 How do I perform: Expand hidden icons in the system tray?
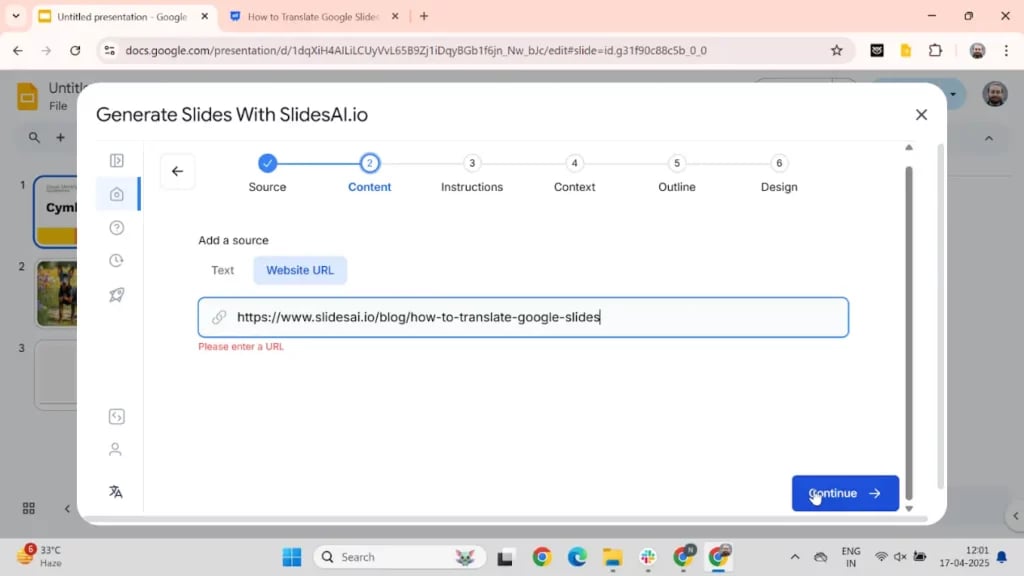pyautogui.click(x=795, y=556)
